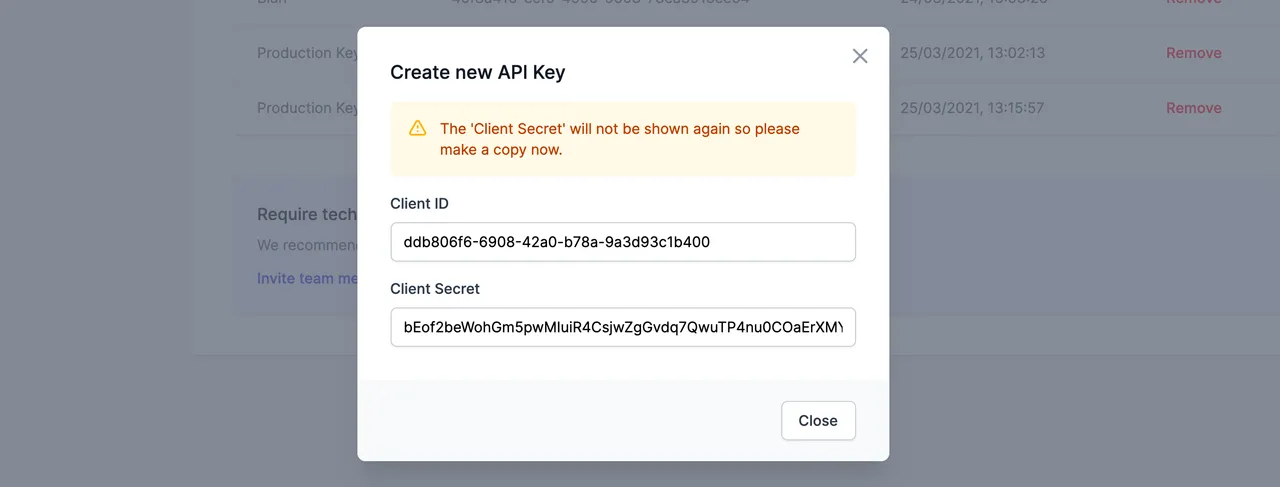The width and height of the screenshot is (1280, 487).
Task: Click the timestamp 25/03/2021, 13:15:57
Action: point(972,108)
